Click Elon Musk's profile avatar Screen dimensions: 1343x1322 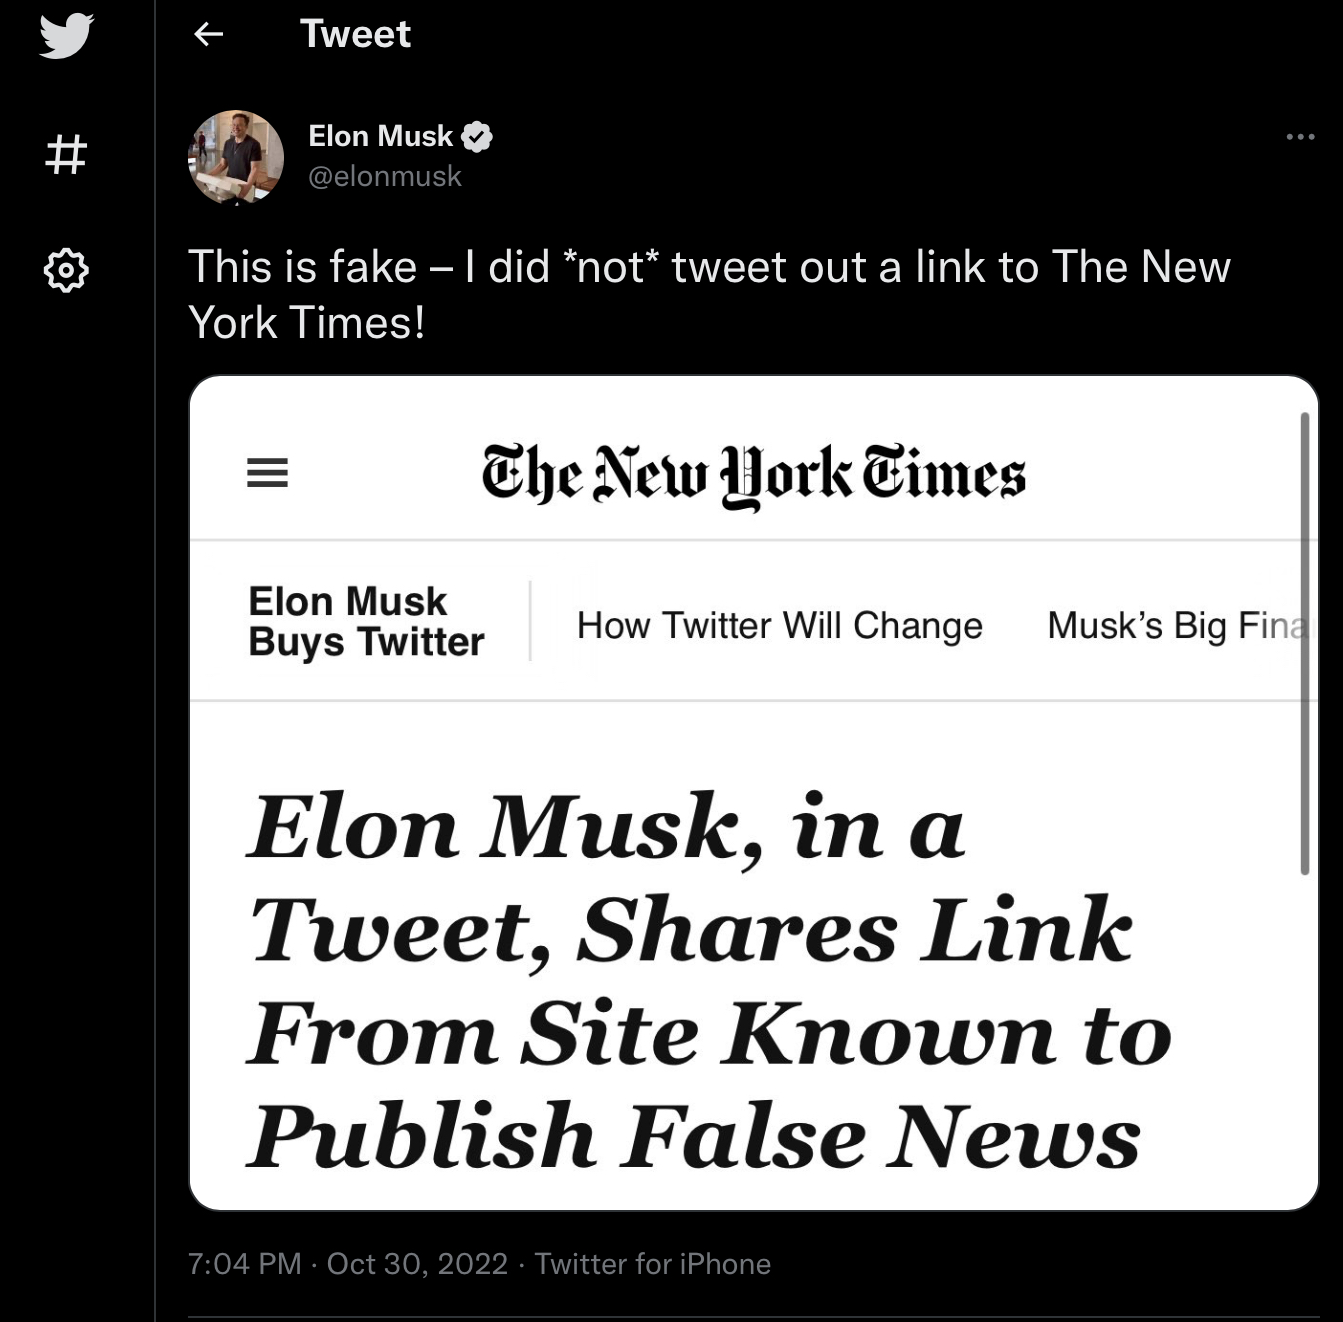[x=236, y=157]
